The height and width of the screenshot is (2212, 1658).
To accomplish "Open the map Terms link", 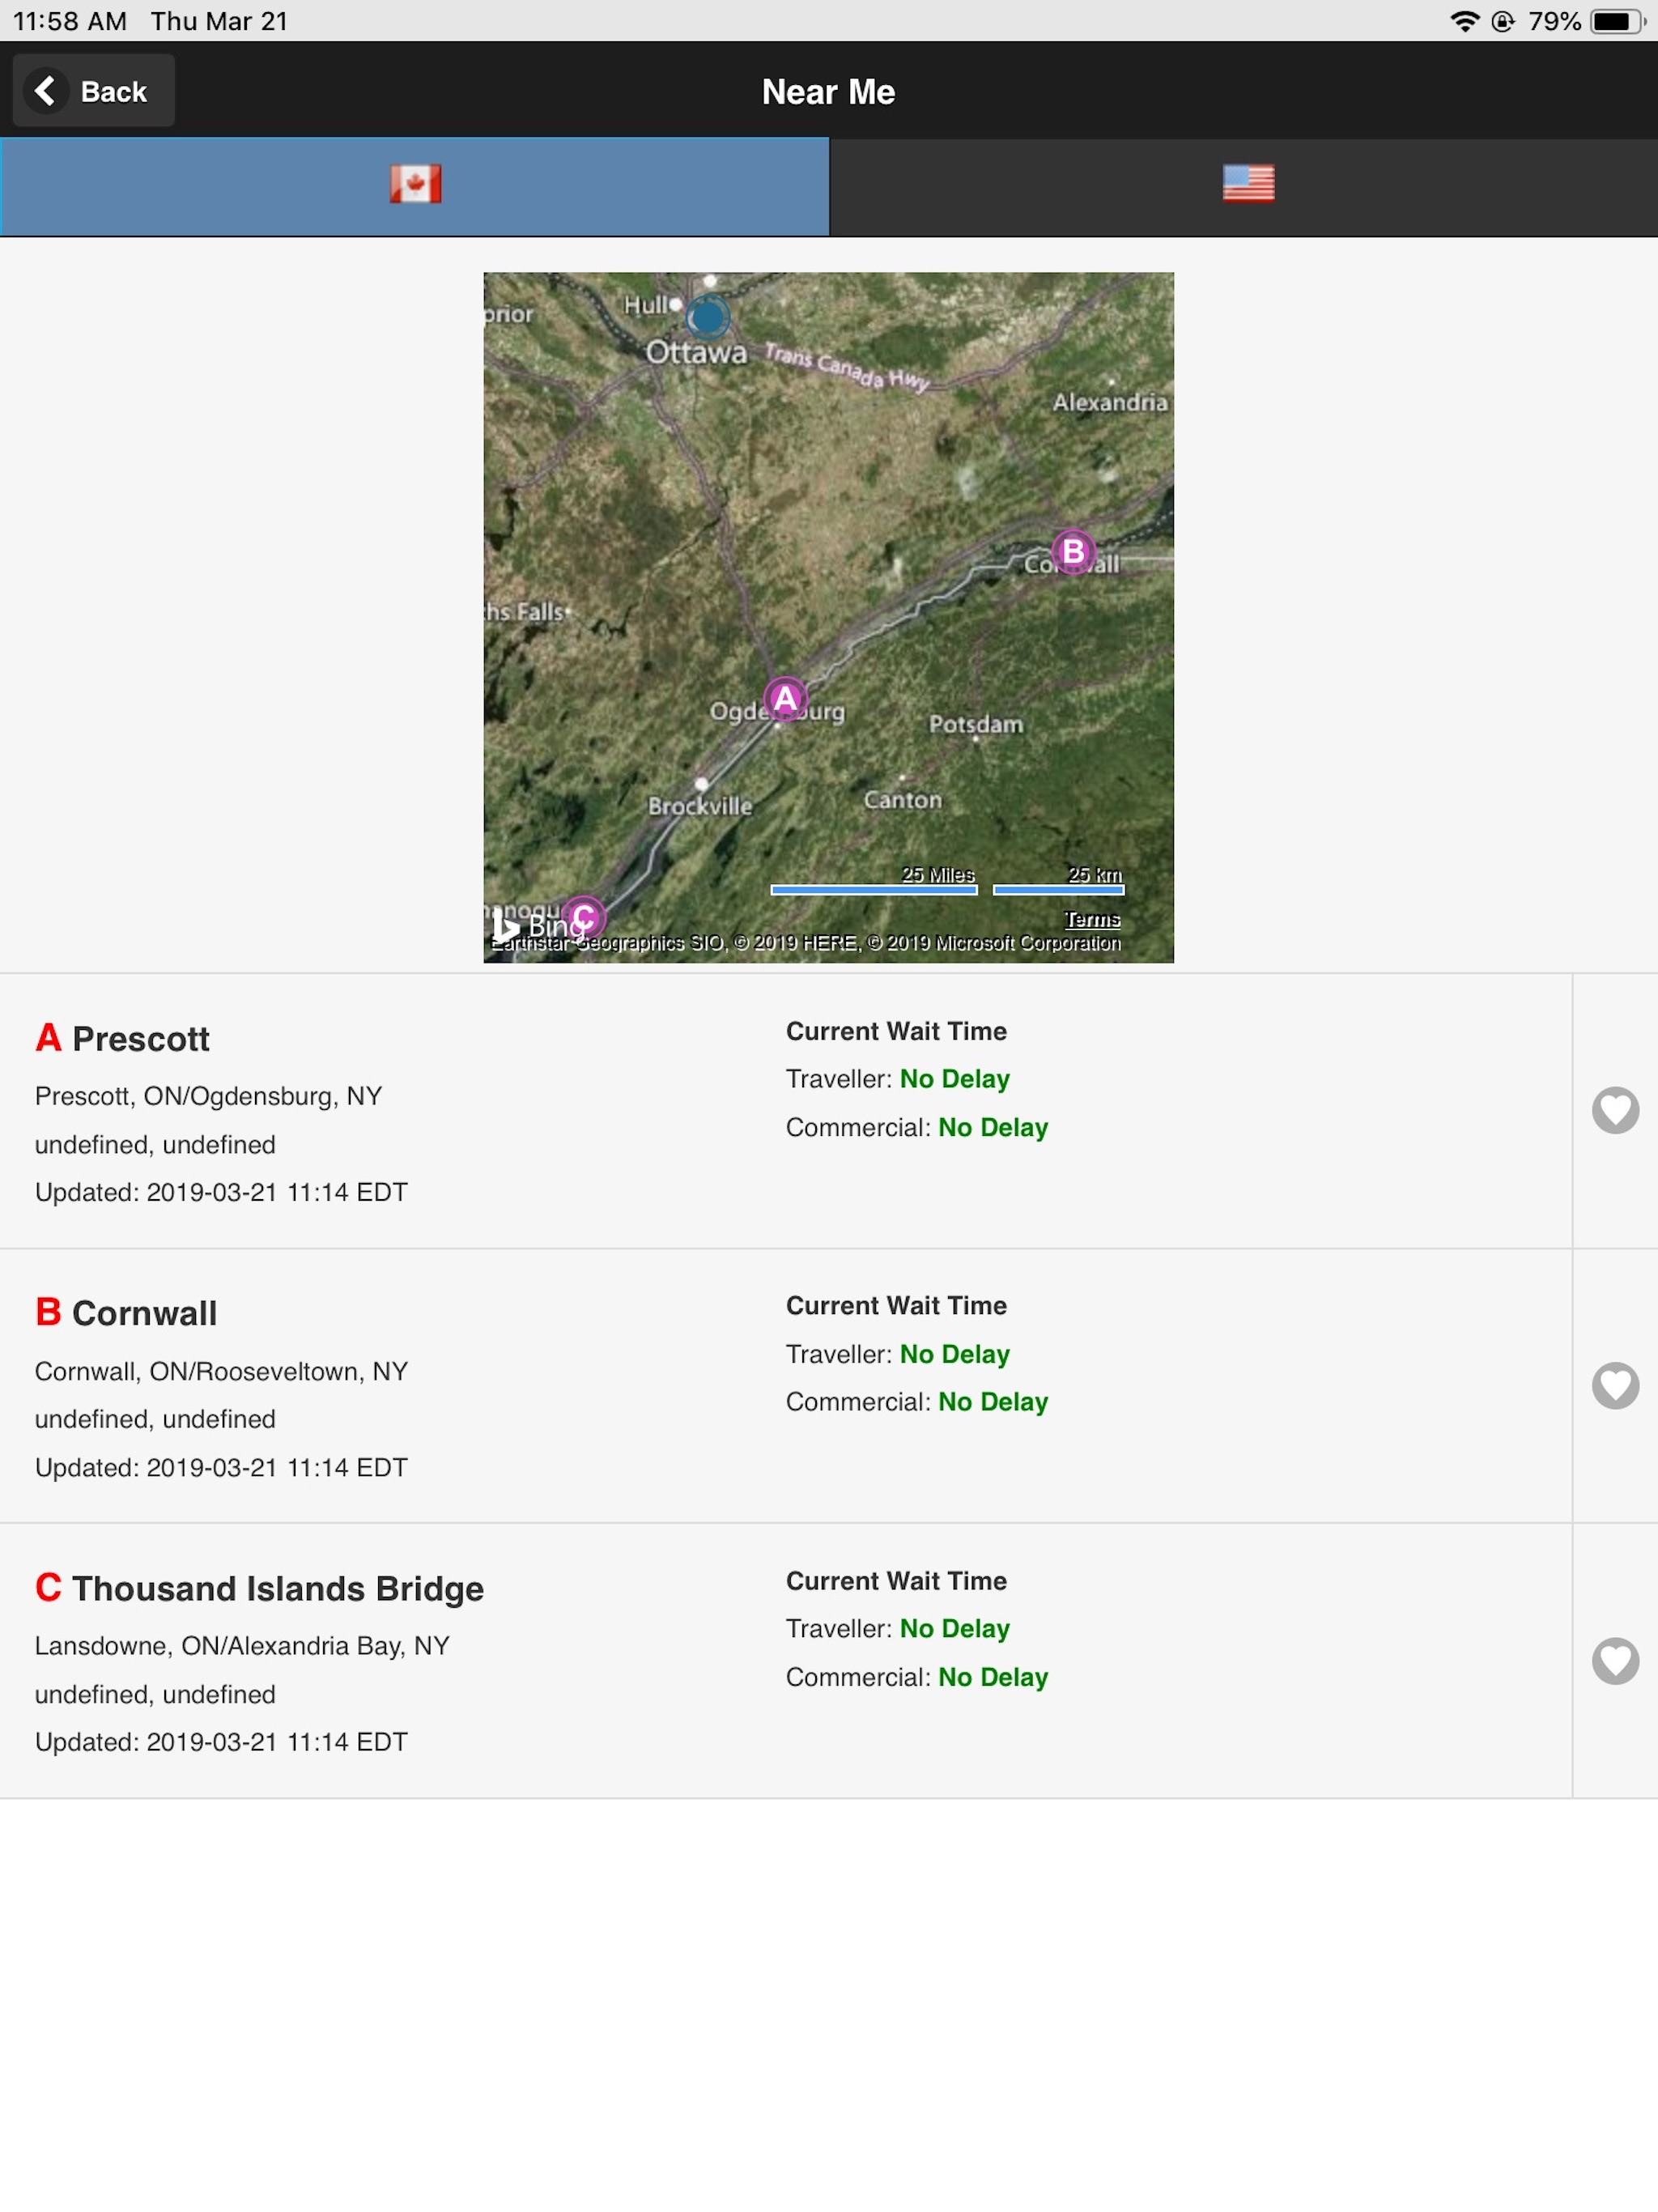I will click(x=1091, y=919).
